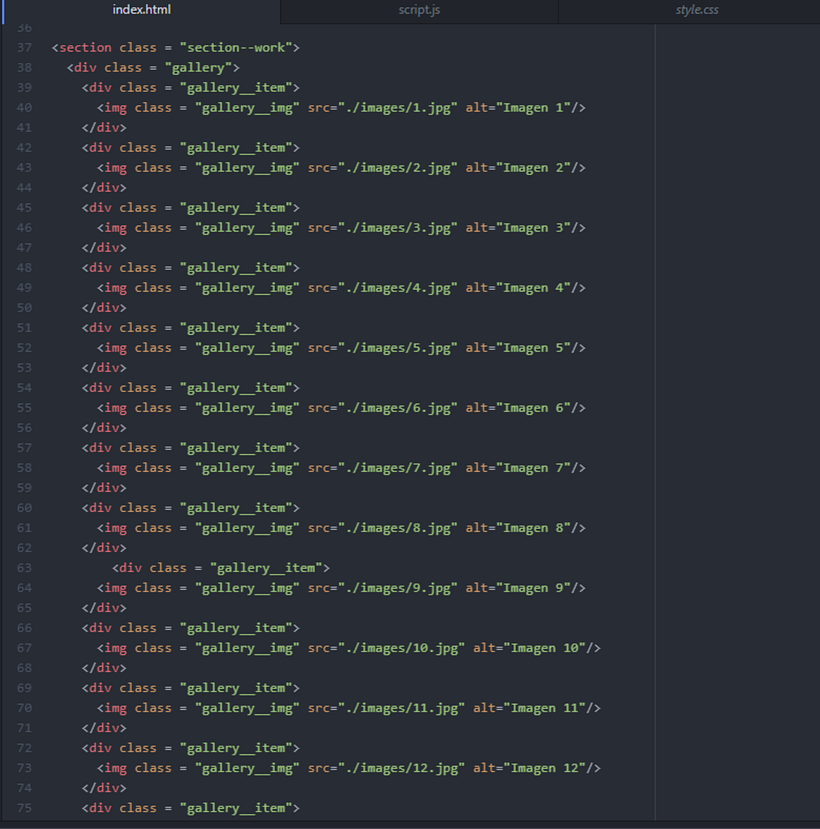Click line number 50 in gutter
The image size is (820, 829).
click(x=24, y=308)
